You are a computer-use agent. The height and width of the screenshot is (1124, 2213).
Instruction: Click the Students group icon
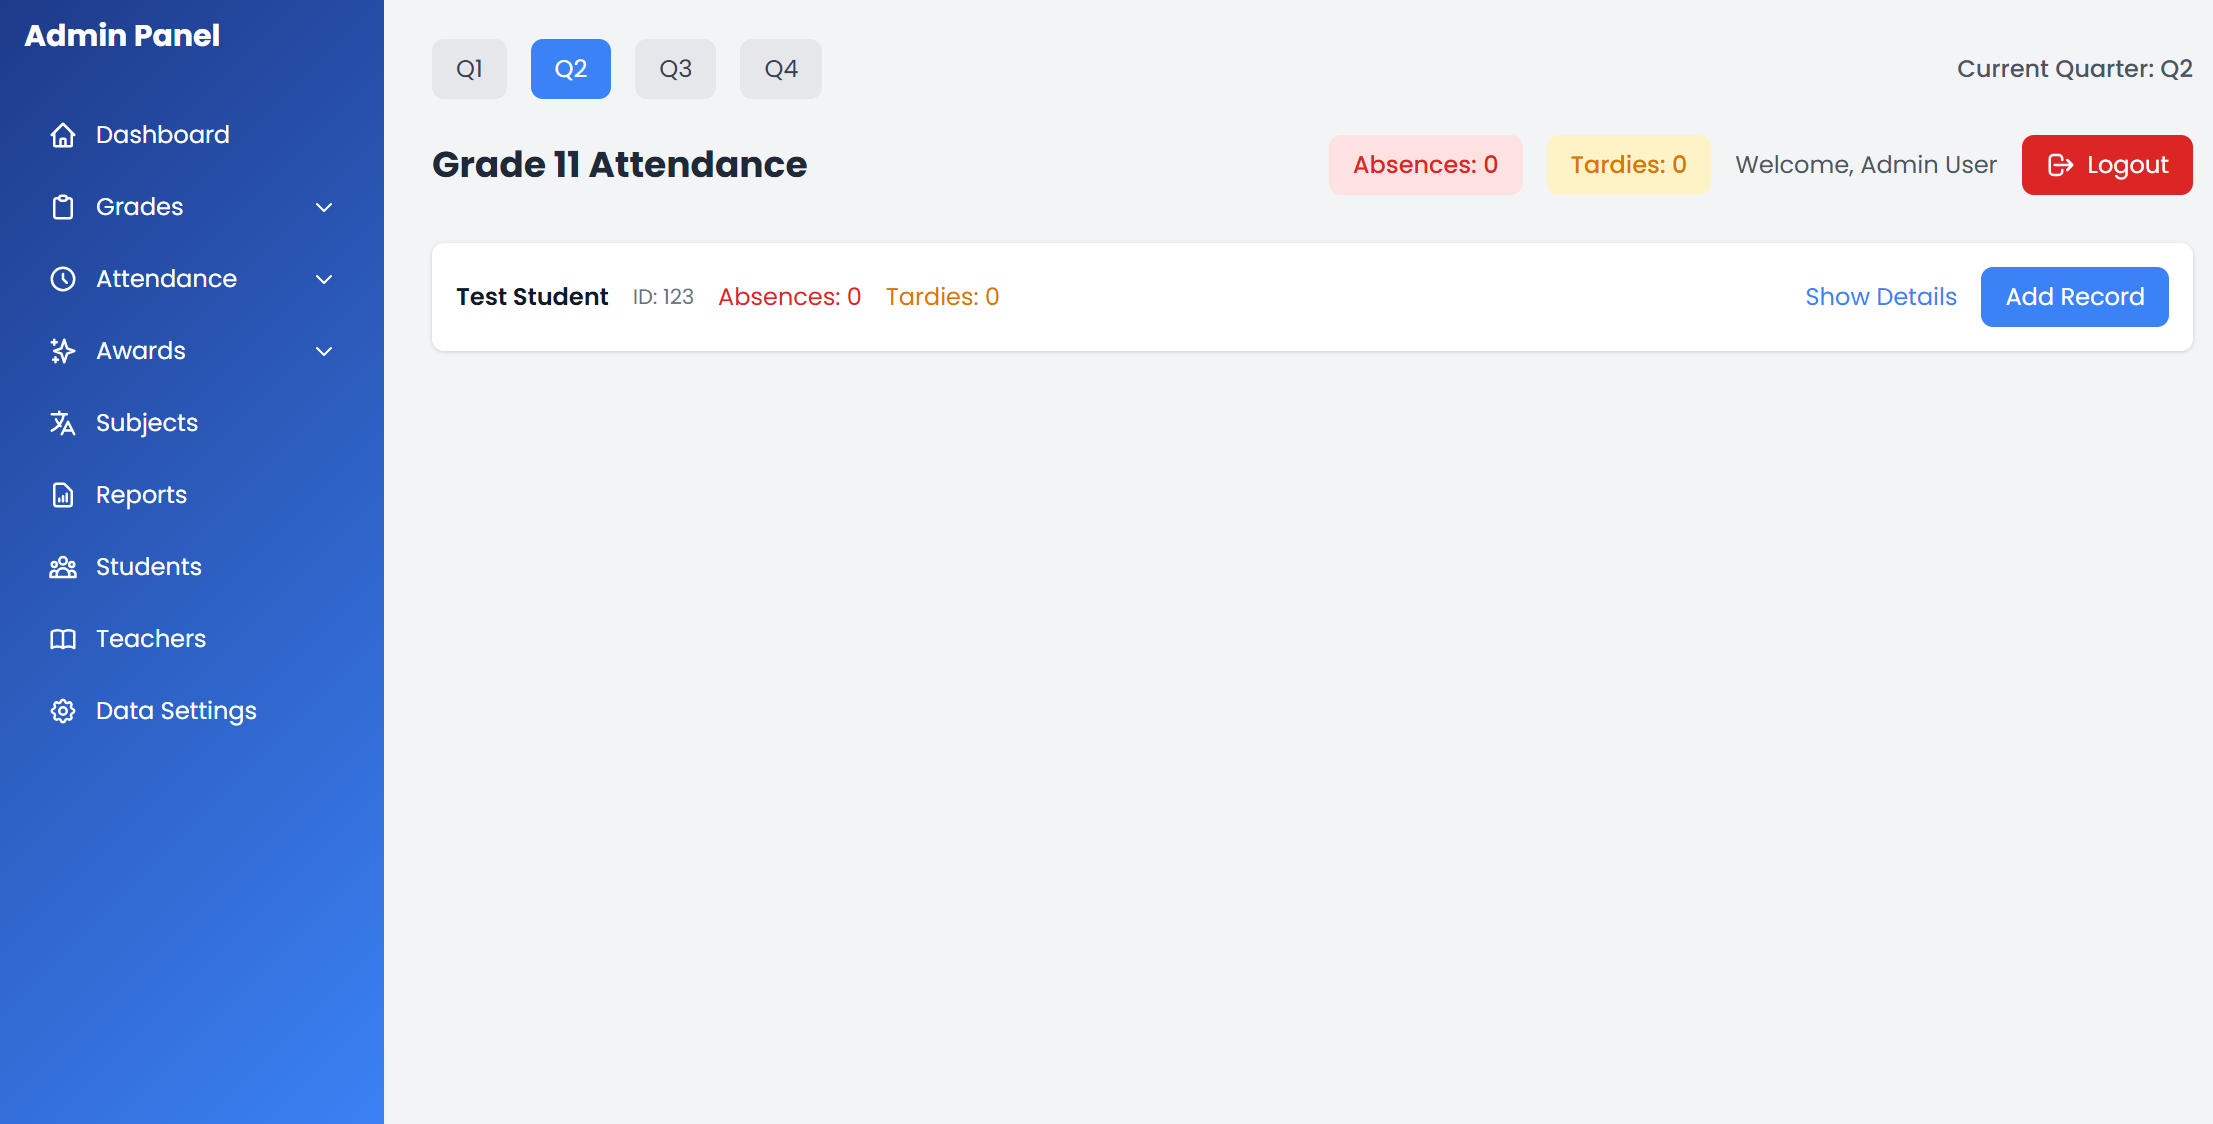pyautogui.click(x=63, y=567)
